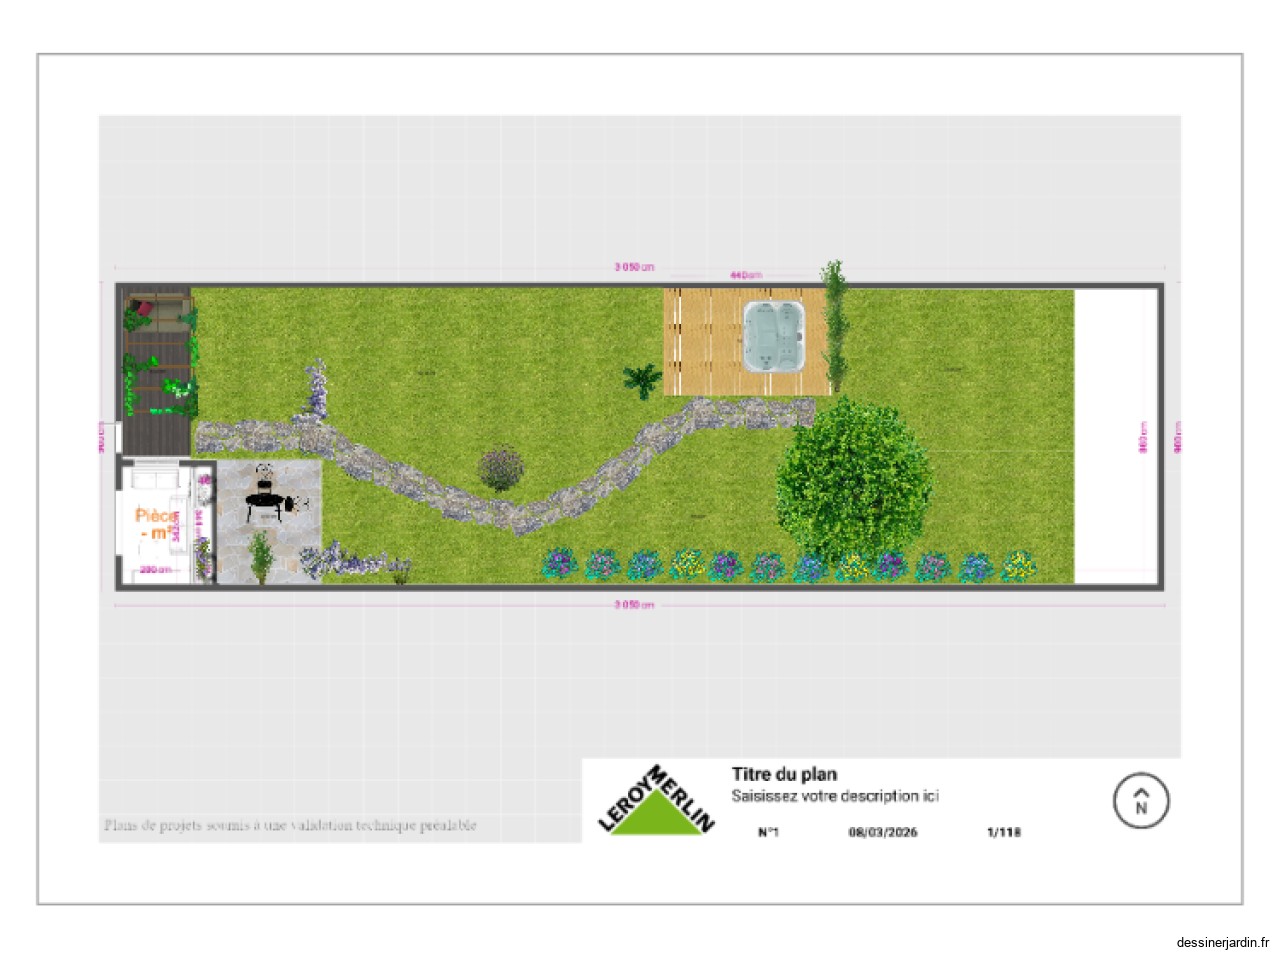Select the 1/118 scale text

[1003, 832]
